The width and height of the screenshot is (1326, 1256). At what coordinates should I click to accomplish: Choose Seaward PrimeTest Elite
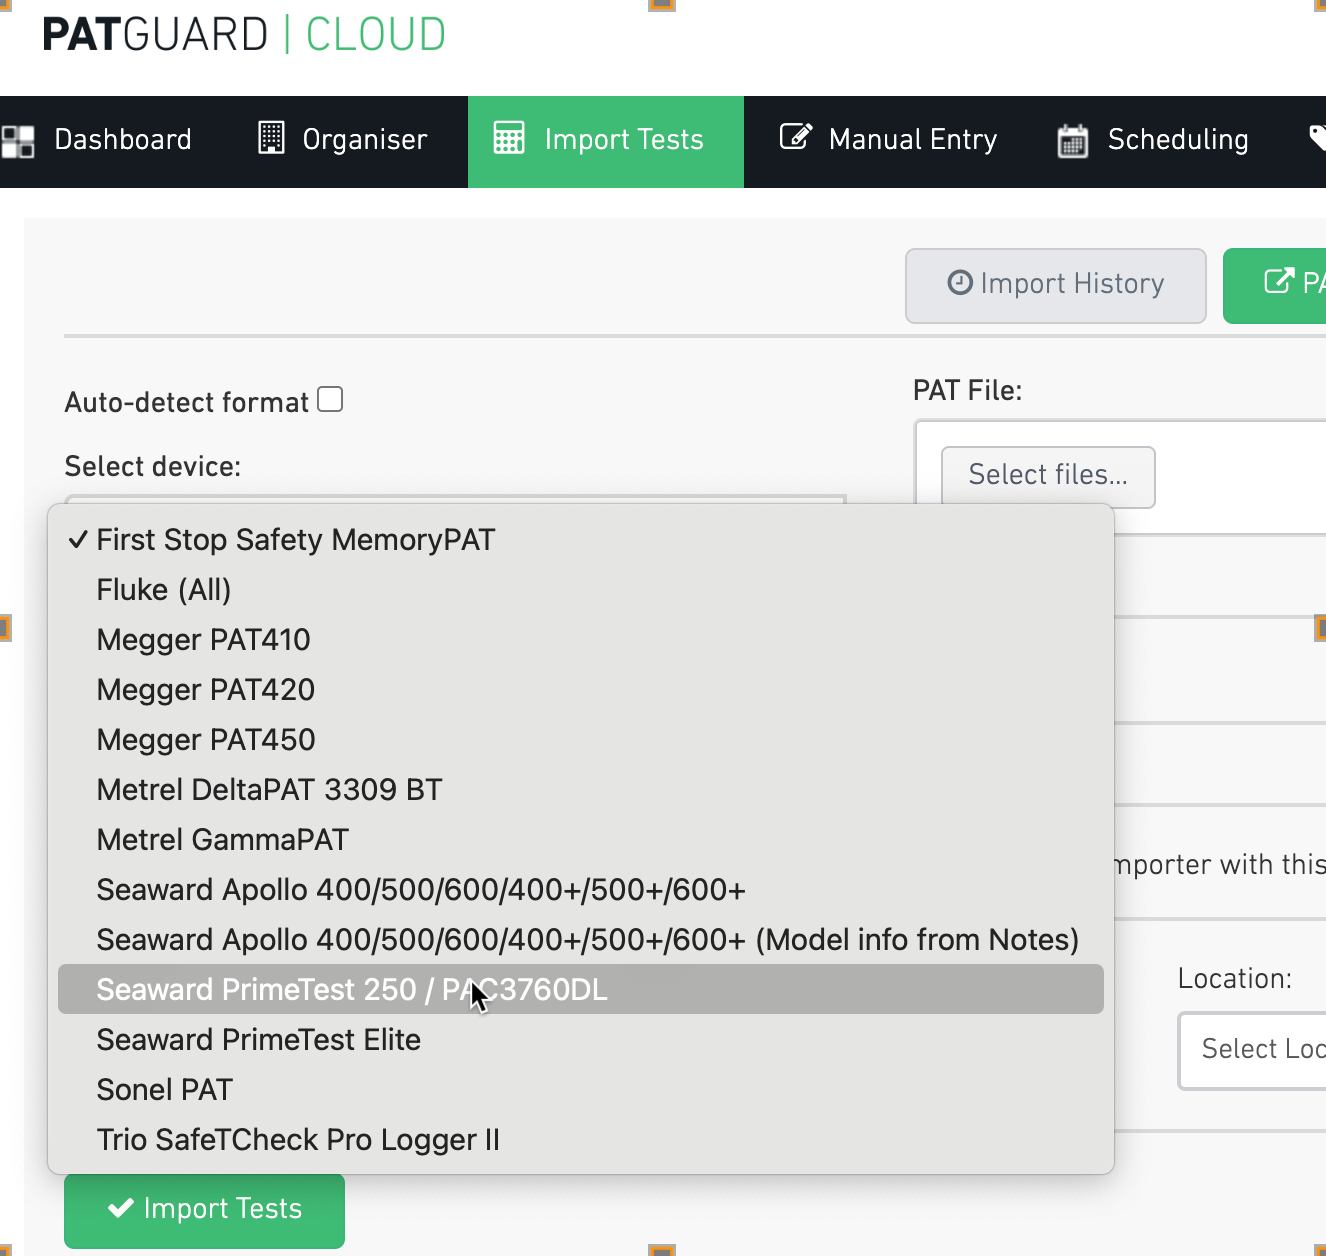point(581,1040)
